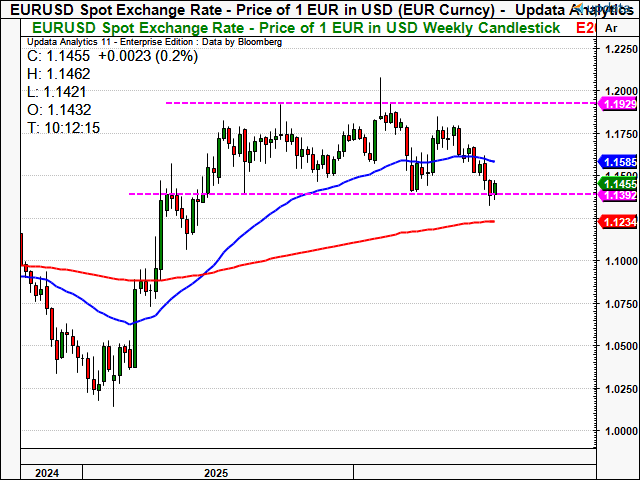Click the green 1.1455 last price tag
This screenshot has height=480, width=640.
[x=618, y=184]
